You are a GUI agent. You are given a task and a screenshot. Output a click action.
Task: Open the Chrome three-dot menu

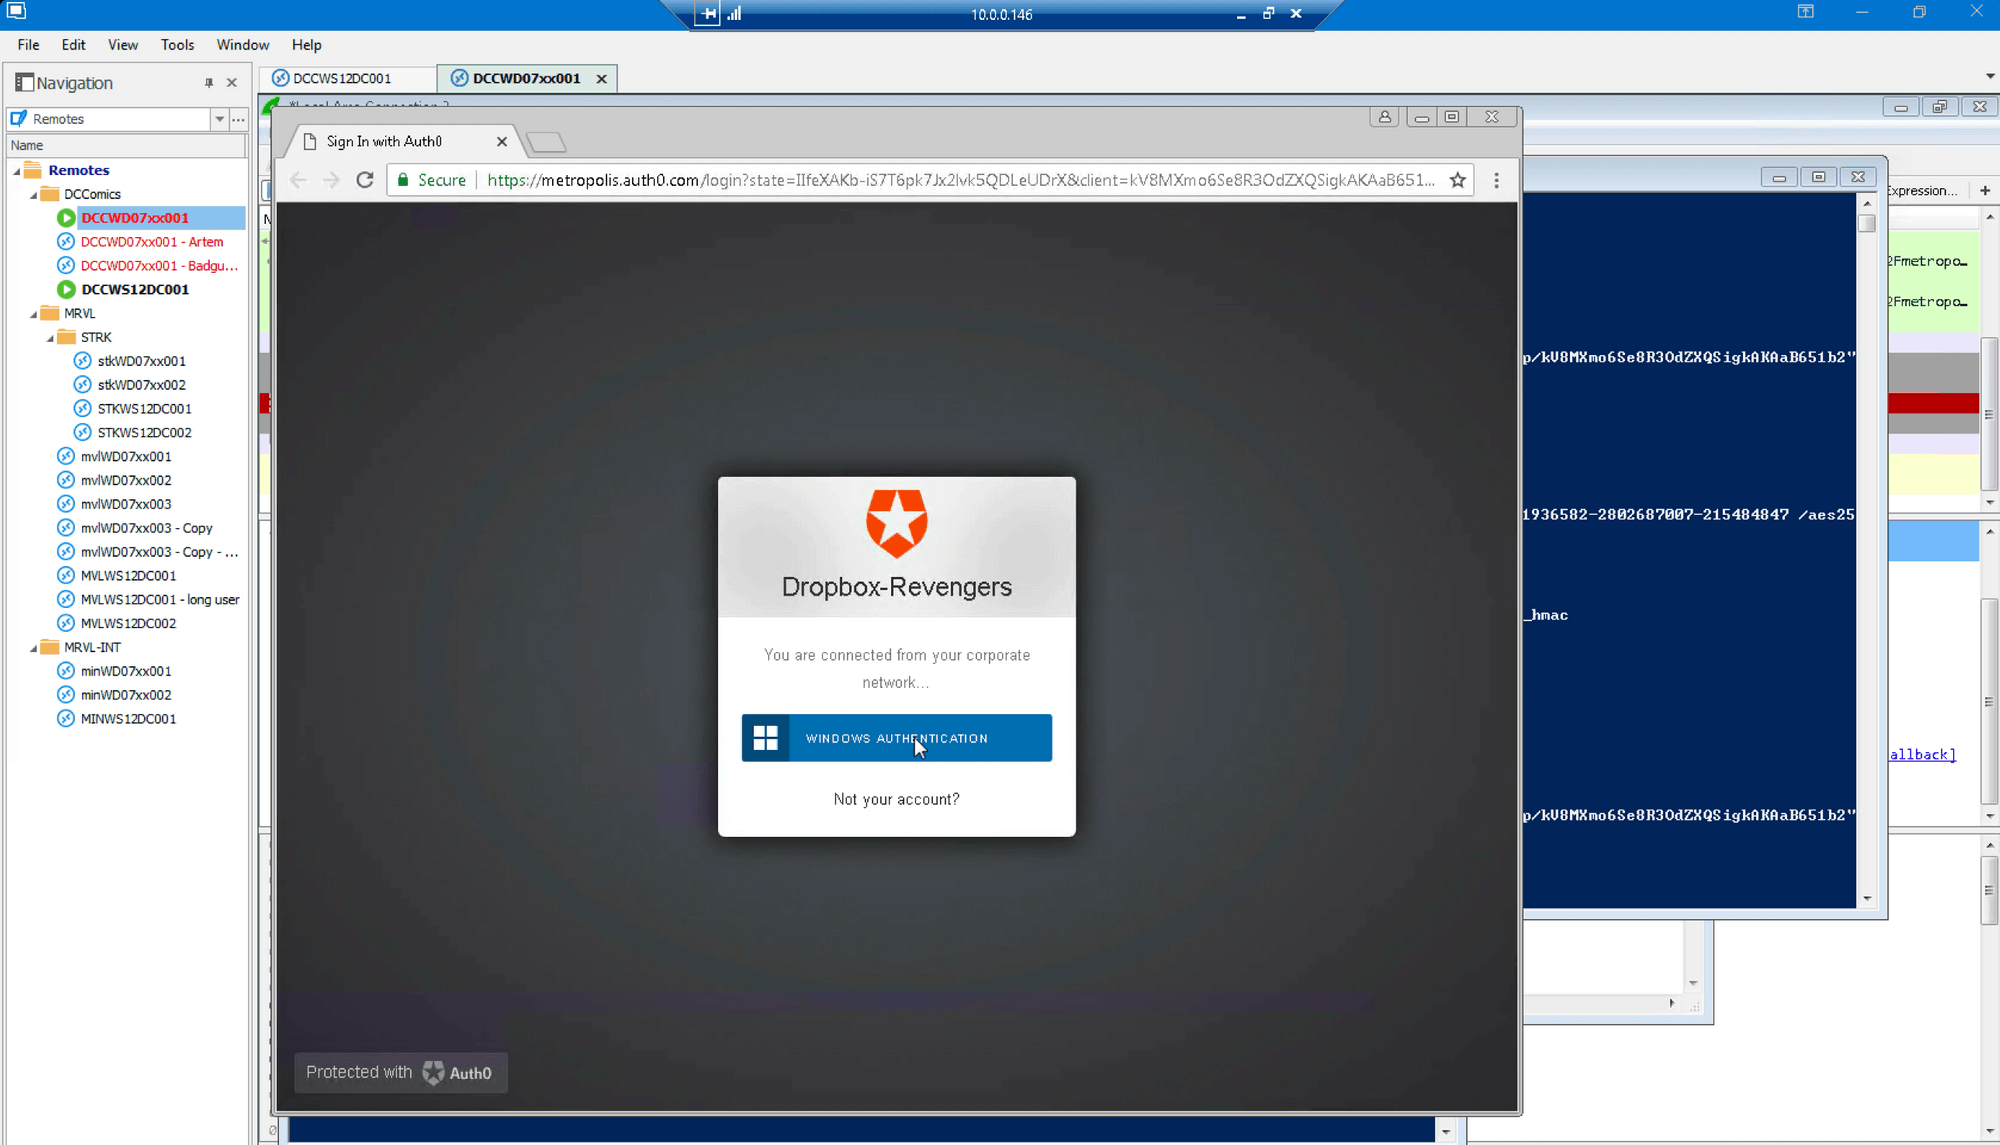click(1496, 180)
